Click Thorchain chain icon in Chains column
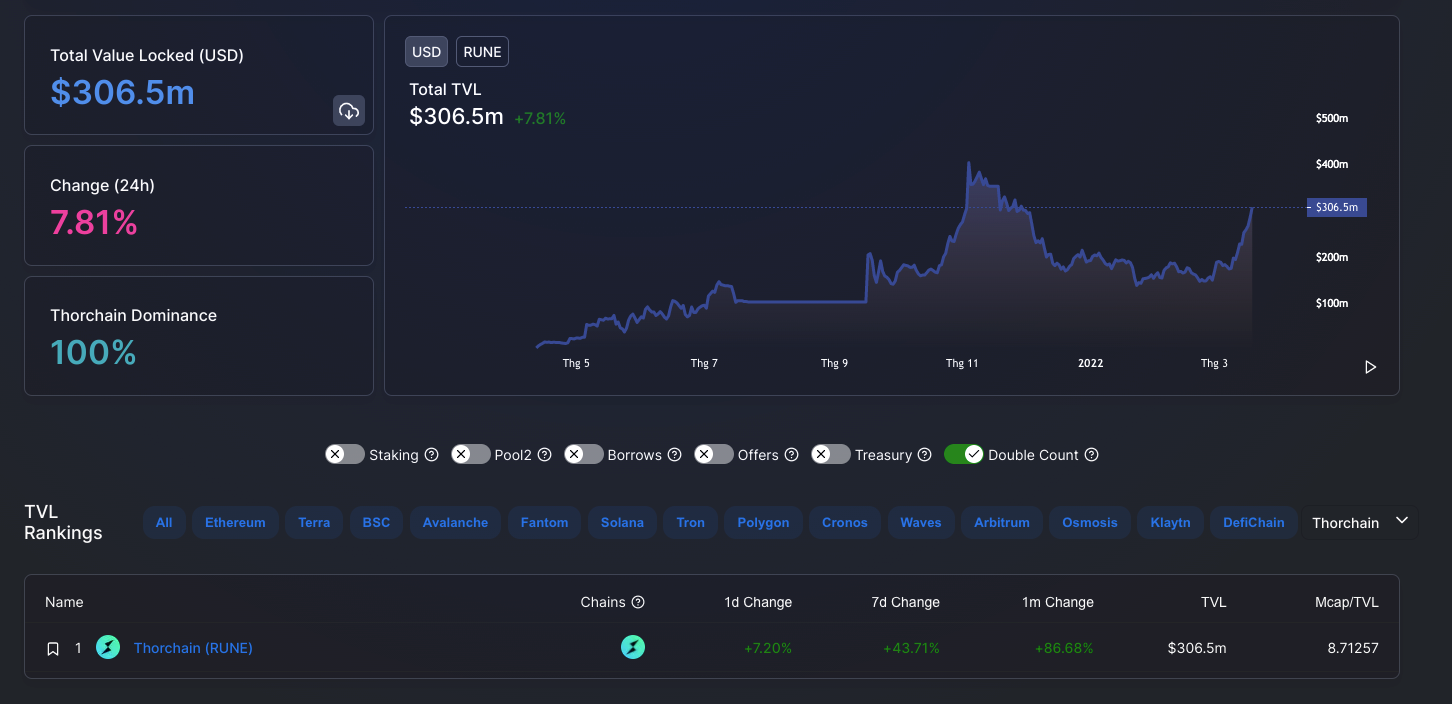1452x704 pixels. click(633, 648)
